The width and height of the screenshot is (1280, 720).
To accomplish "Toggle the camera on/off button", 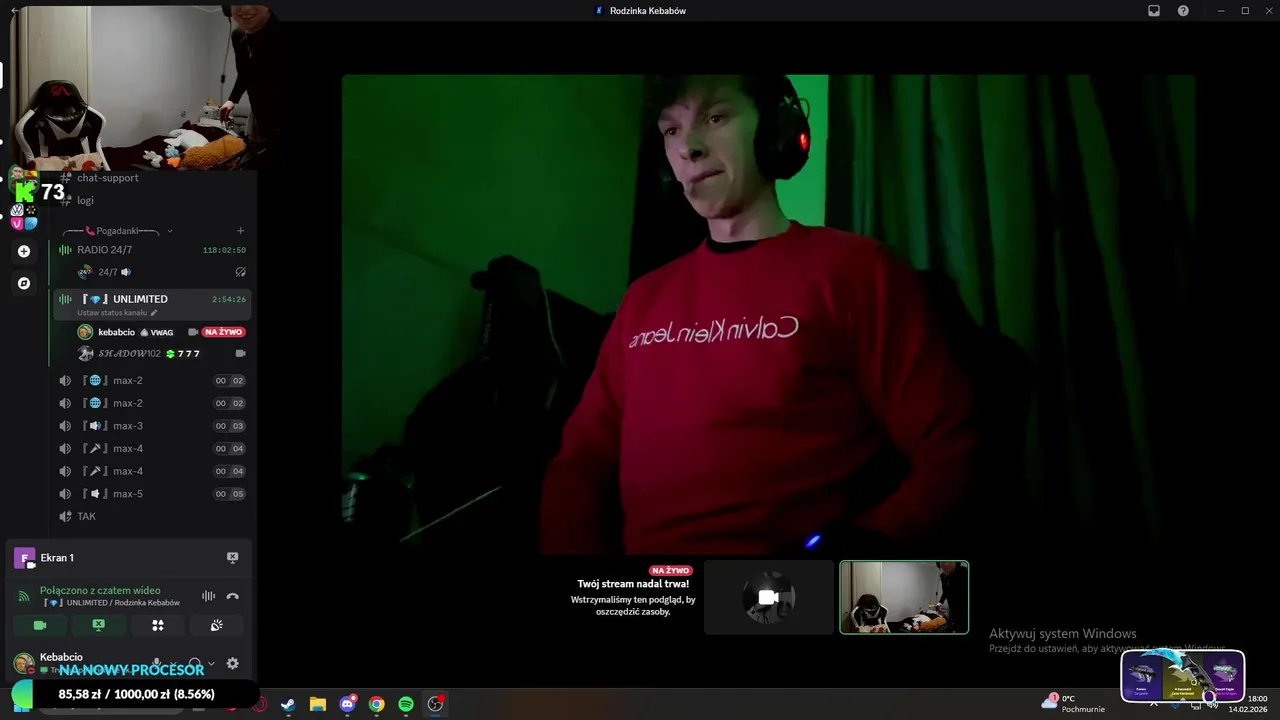I will point(40,625).
